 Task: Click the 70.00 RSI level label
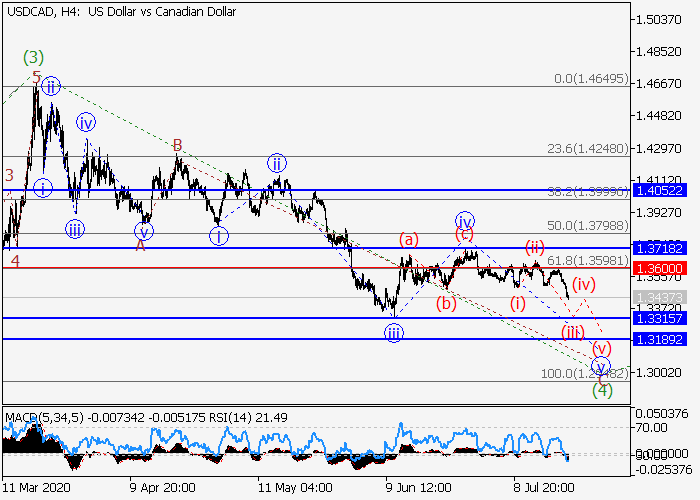click(652, 428)
